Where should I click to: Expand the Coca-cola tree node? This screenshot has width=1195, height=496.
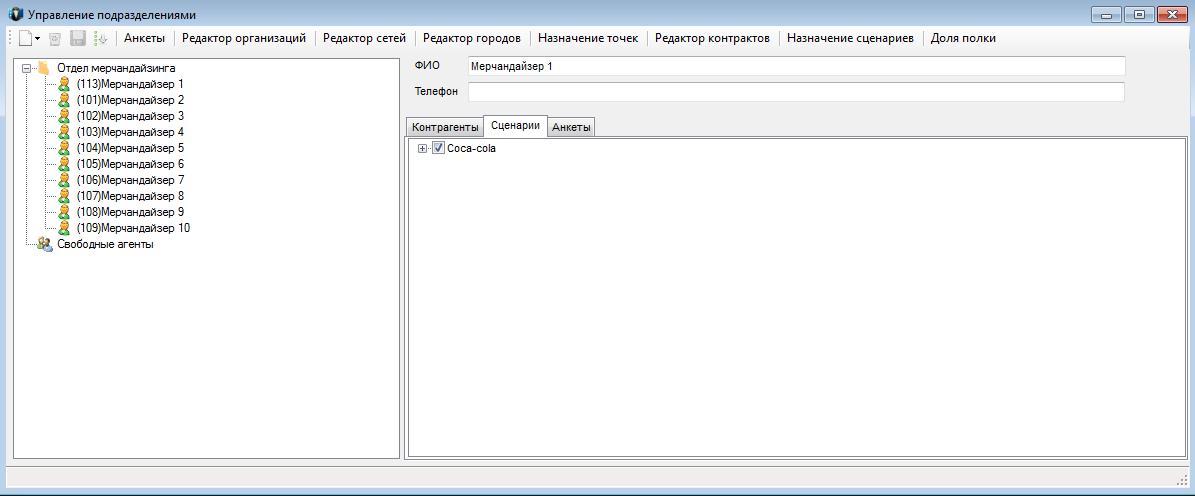423,148
